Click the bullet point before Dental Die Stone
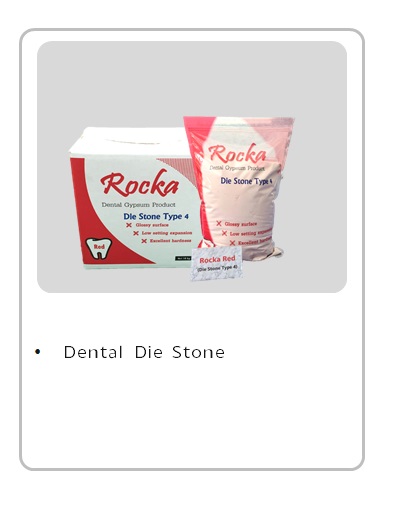This screenshot has width=400, height=507. tap(38, 352)
